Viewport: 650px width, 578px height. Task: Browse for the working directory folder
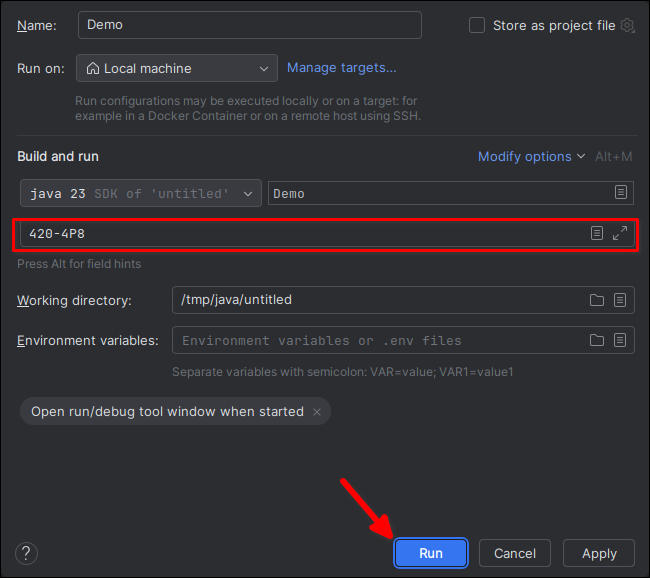click(x=597, y=300)
